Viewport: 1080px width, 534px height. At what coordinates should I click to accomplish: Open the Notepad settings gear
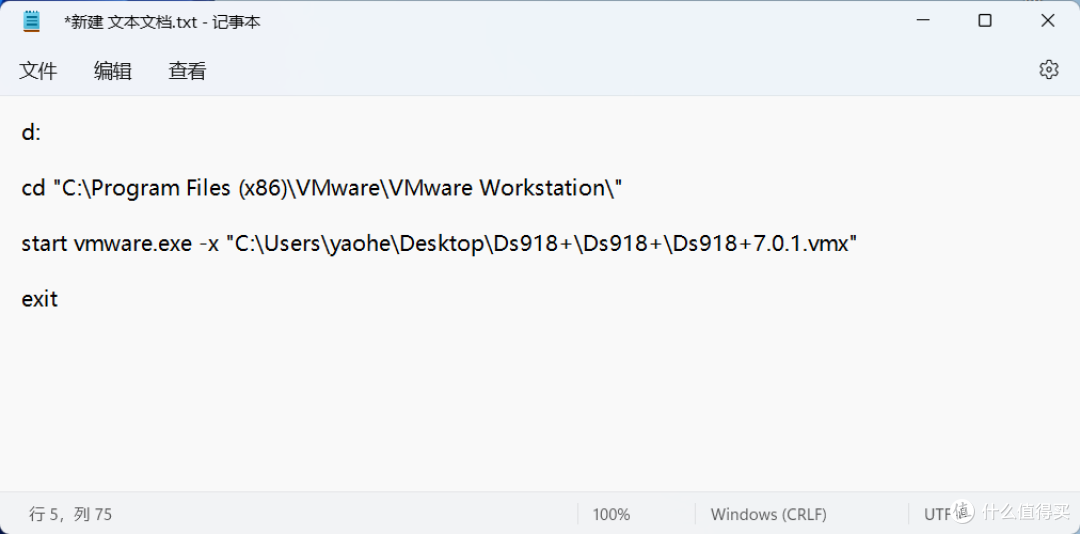point(1048,70)
